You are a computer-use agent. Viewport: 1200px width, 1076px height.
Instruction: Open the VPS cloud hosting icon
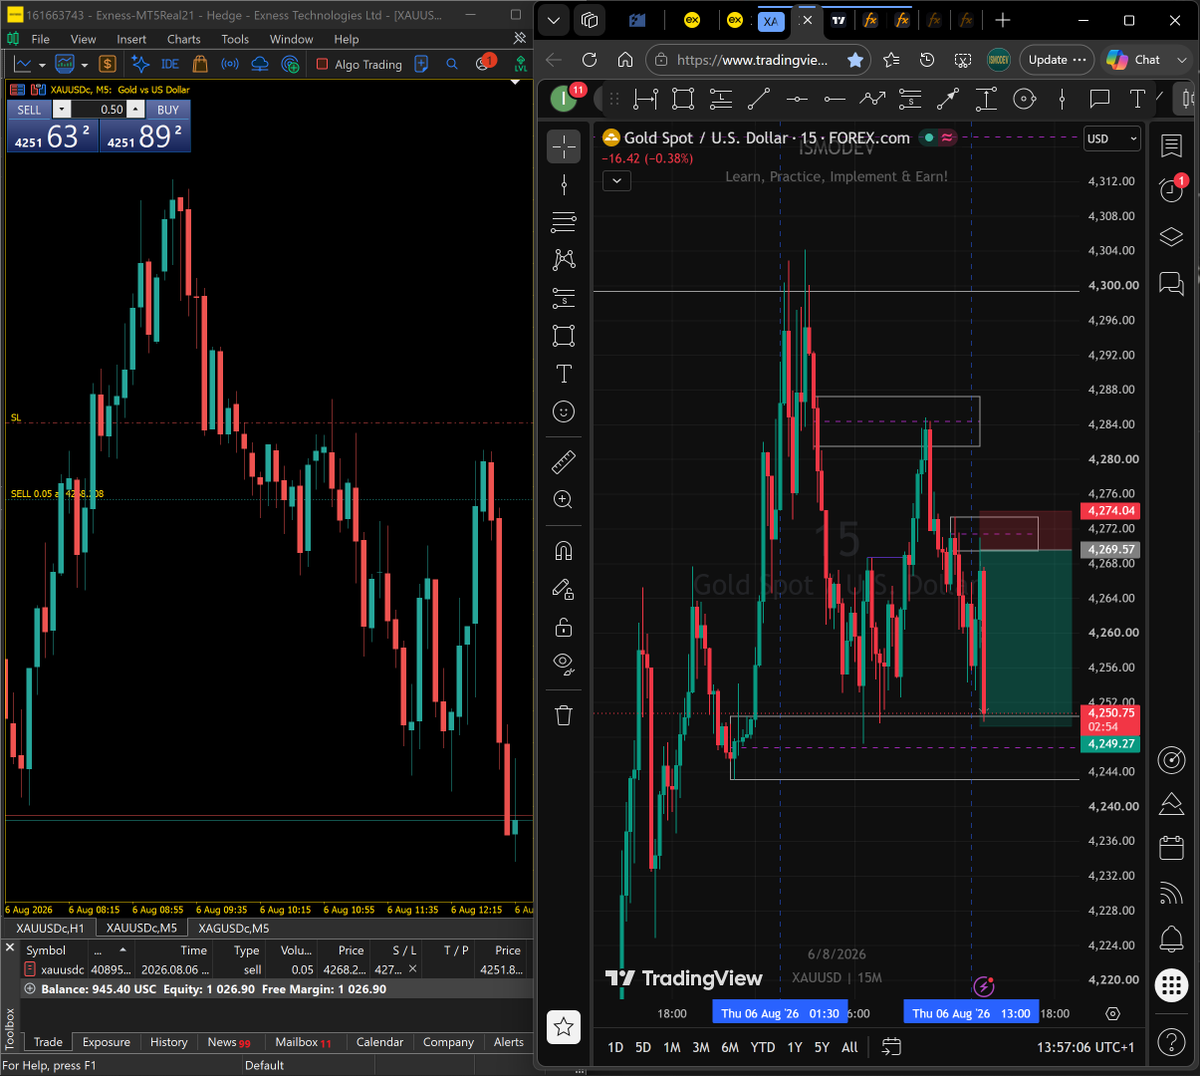pyautogui.click(x=260, y=64)
